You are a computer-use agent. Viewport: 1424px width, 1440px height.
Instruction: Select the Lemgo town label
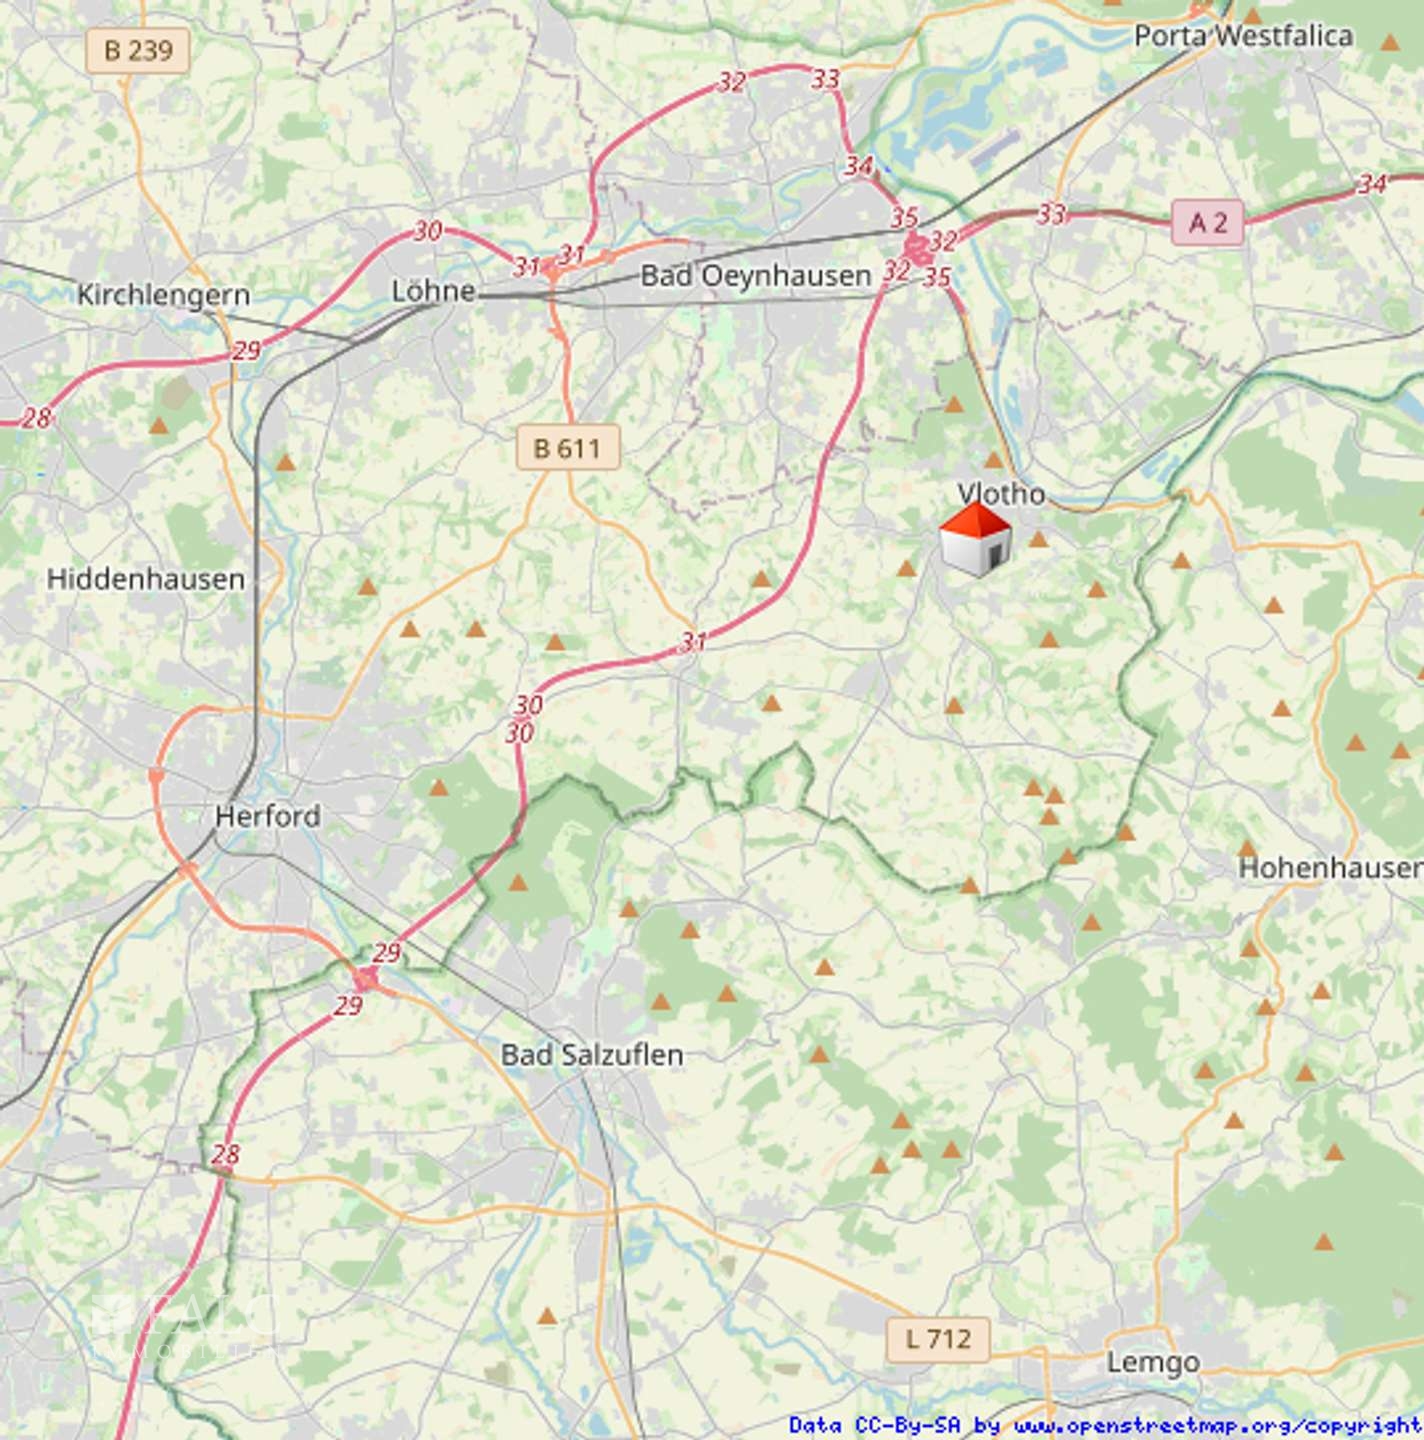[1153, 1362]
